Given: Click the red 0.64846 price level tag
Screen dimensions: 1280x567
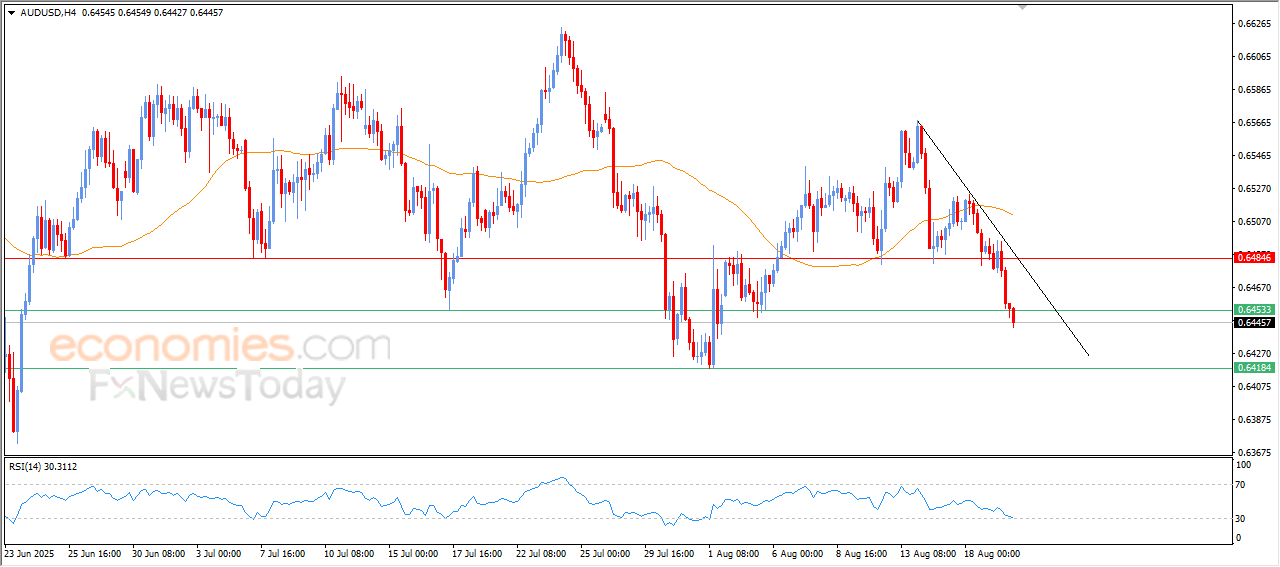Looking at the screenshot, I should tap(1253, 258).
